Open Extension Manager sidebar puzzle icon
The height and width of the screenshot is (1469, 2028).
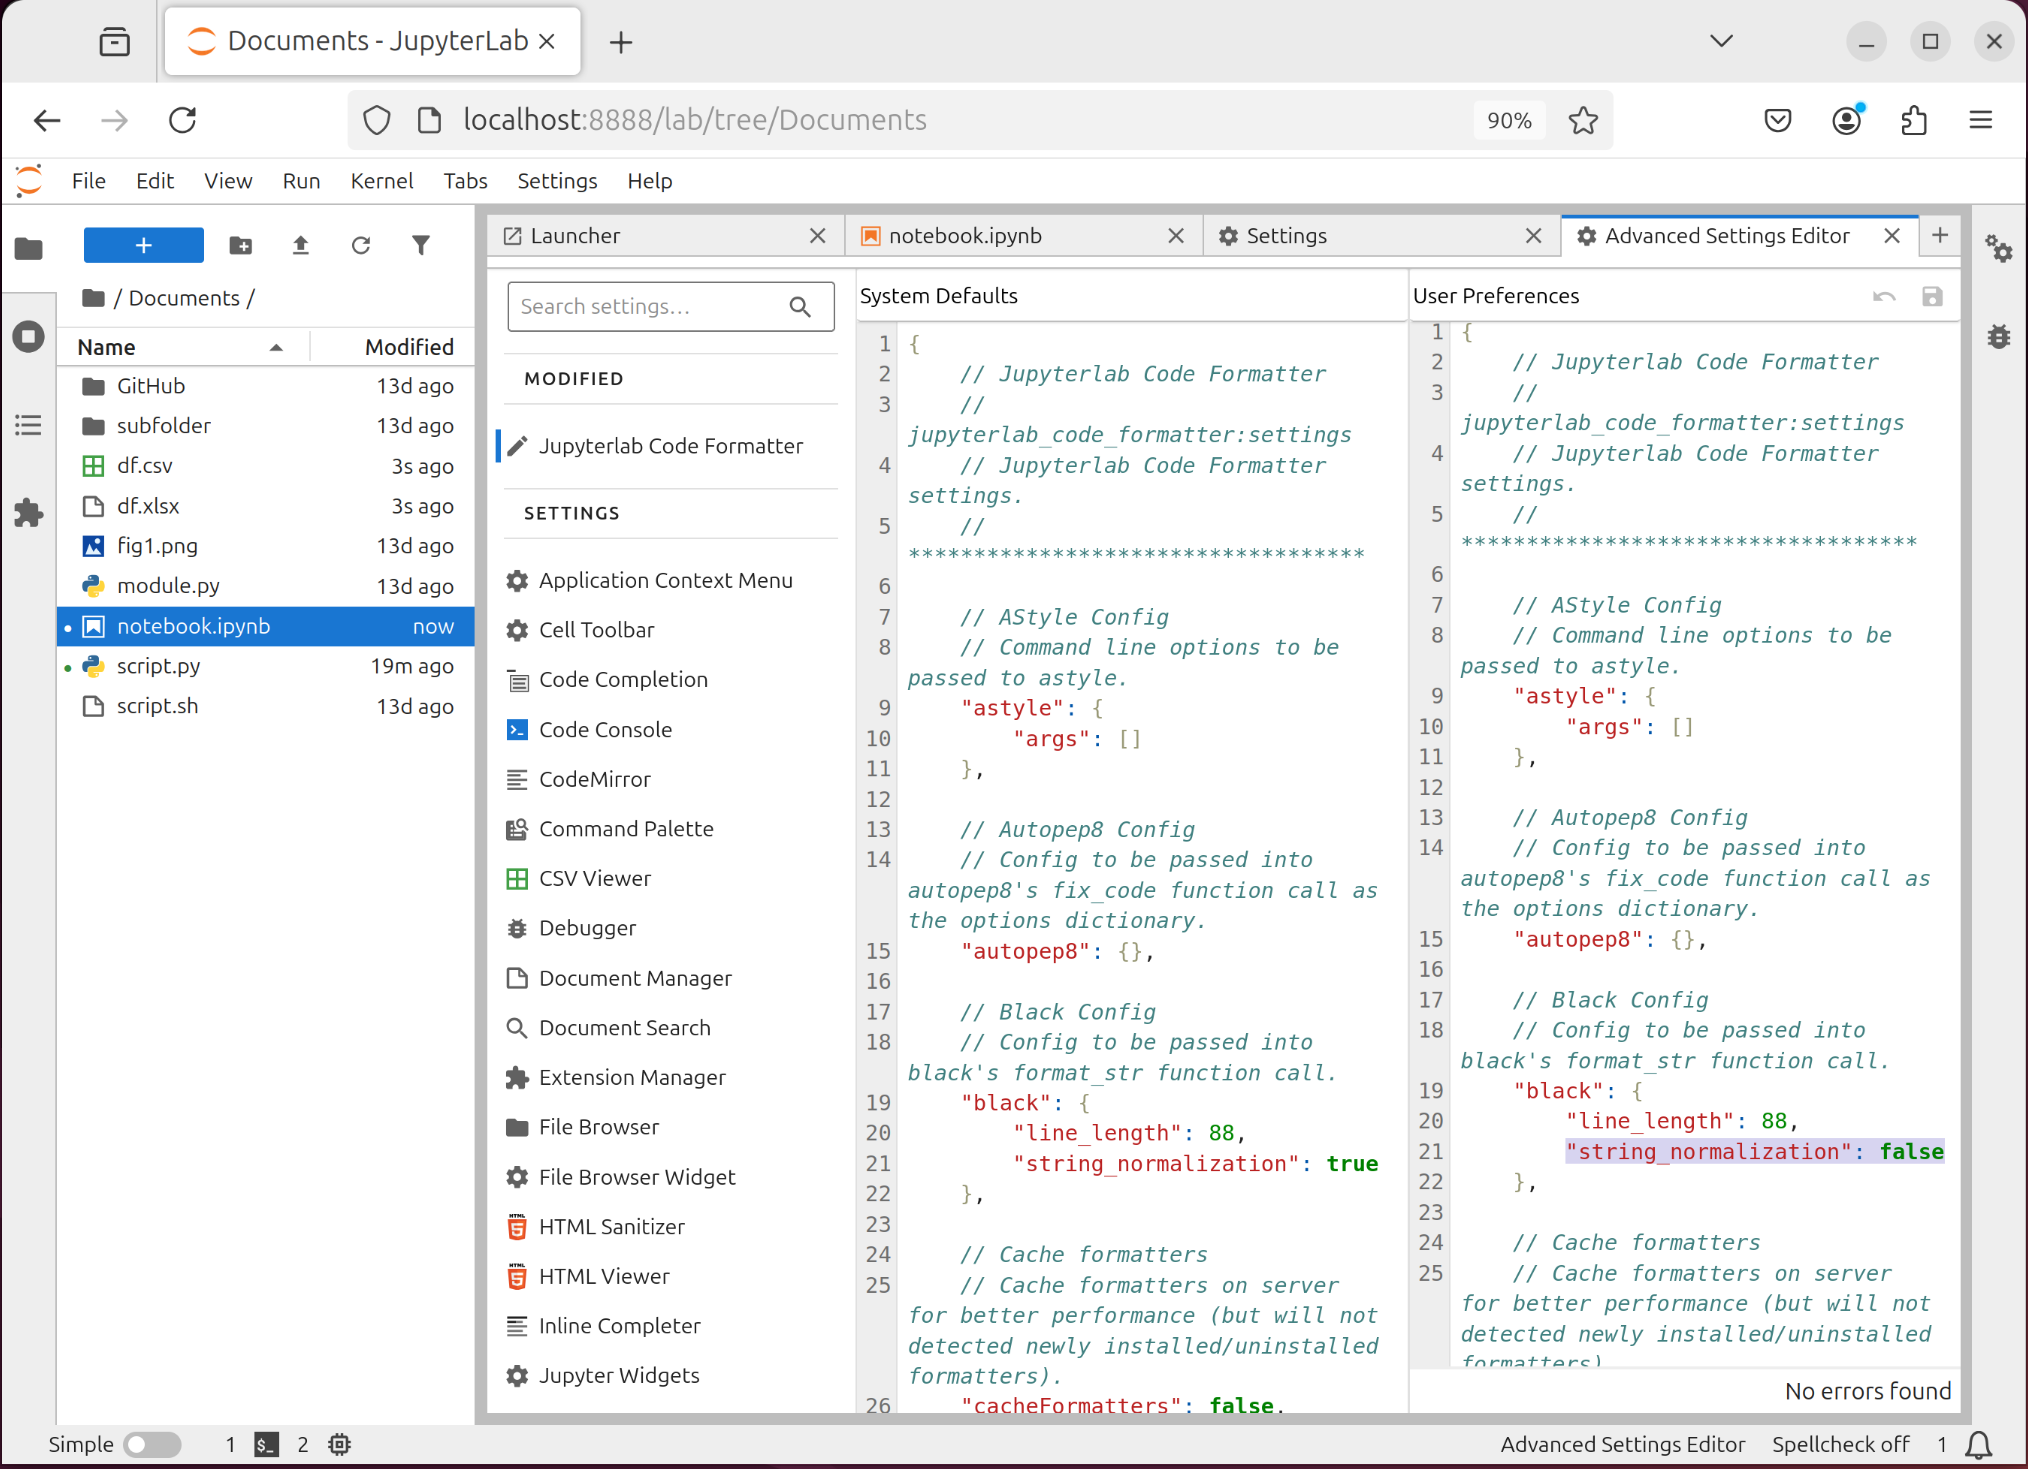(29, 513)
